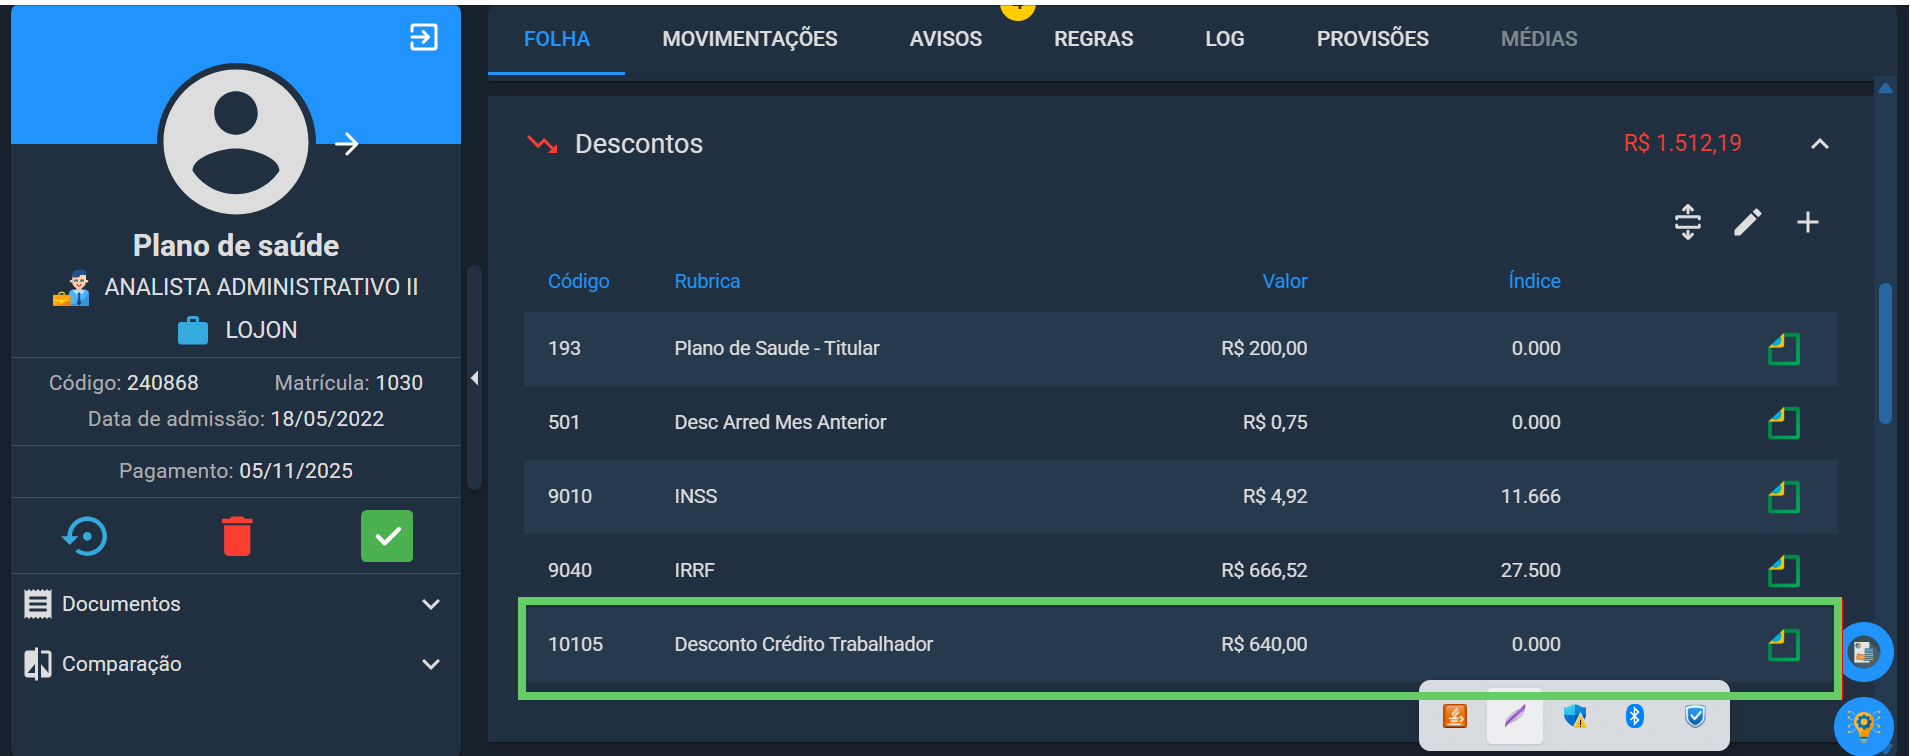Click the scrollbar up arrow

1885,89
